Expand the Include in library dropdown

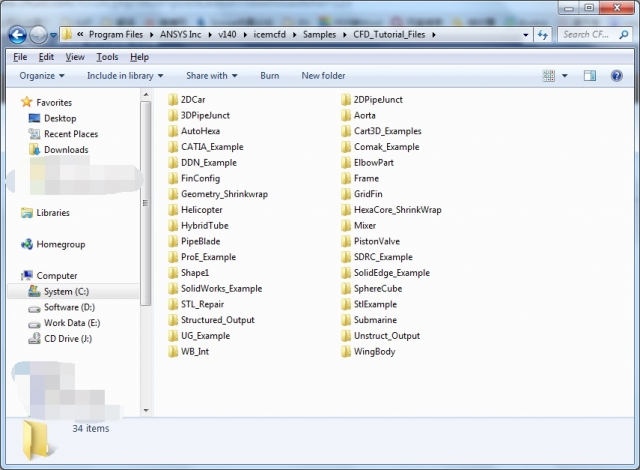click(125, 76)
